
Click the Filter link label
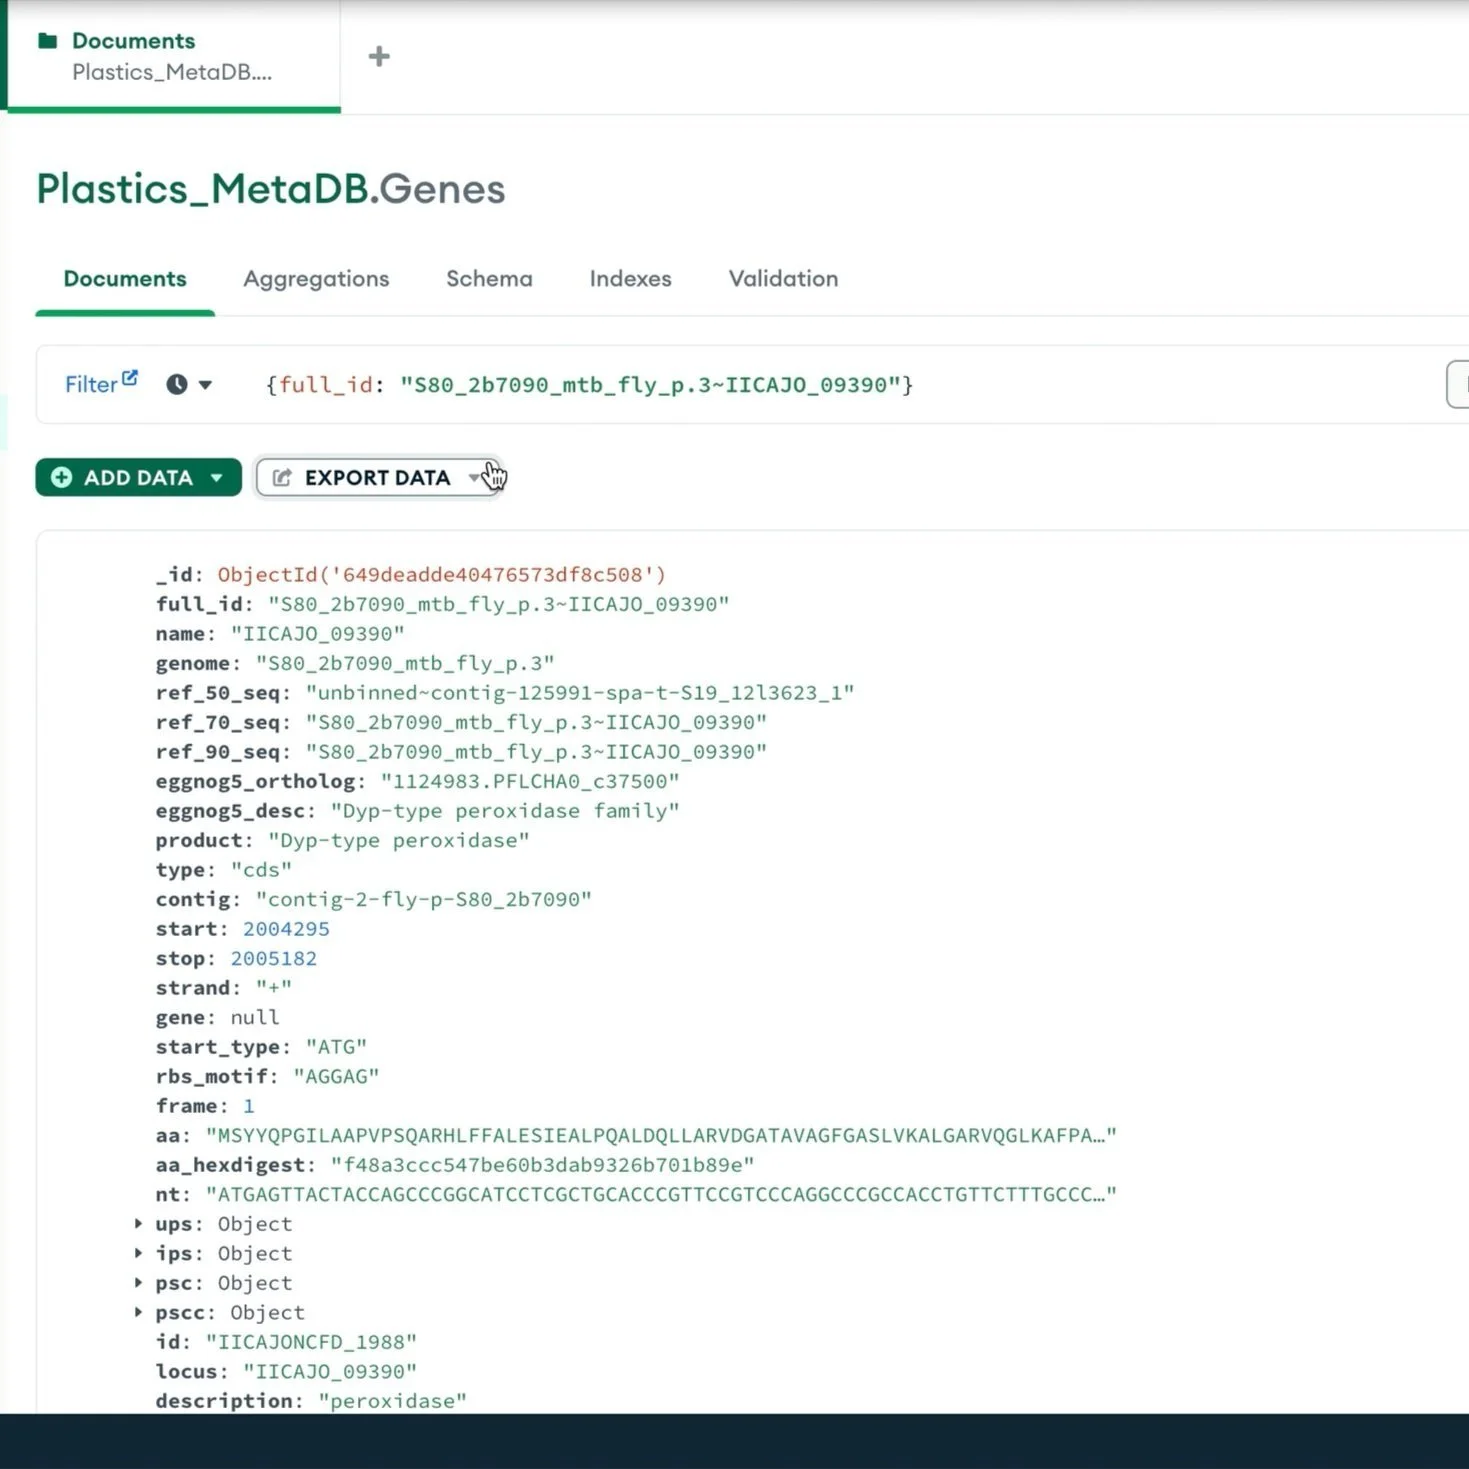click(x=91, y=384)
